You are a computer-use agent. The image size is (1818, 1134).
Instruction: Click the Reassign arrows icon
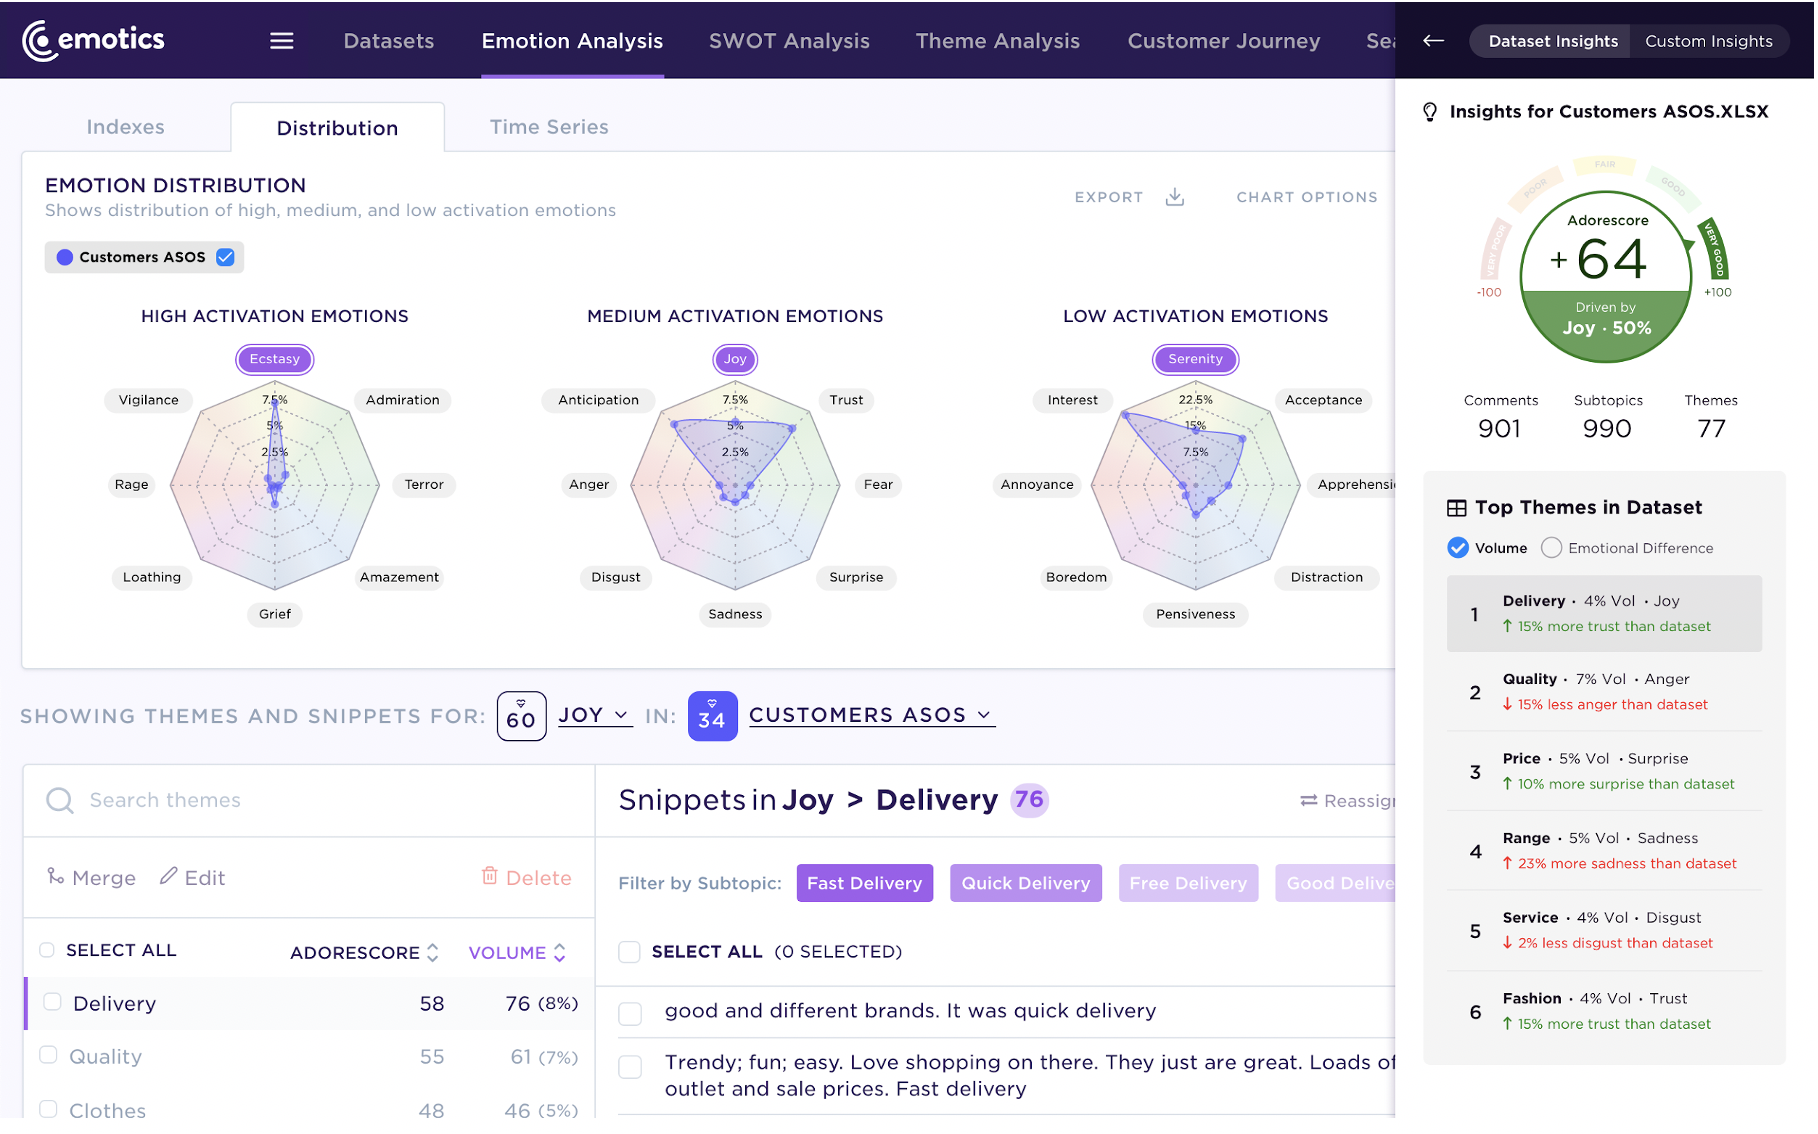tap(1308, 801)
